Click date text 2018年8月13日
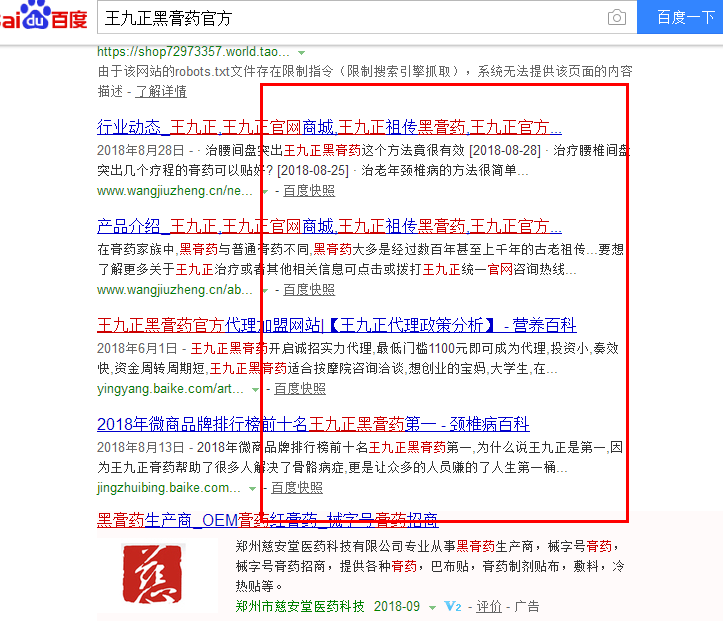 click(141, 447)
